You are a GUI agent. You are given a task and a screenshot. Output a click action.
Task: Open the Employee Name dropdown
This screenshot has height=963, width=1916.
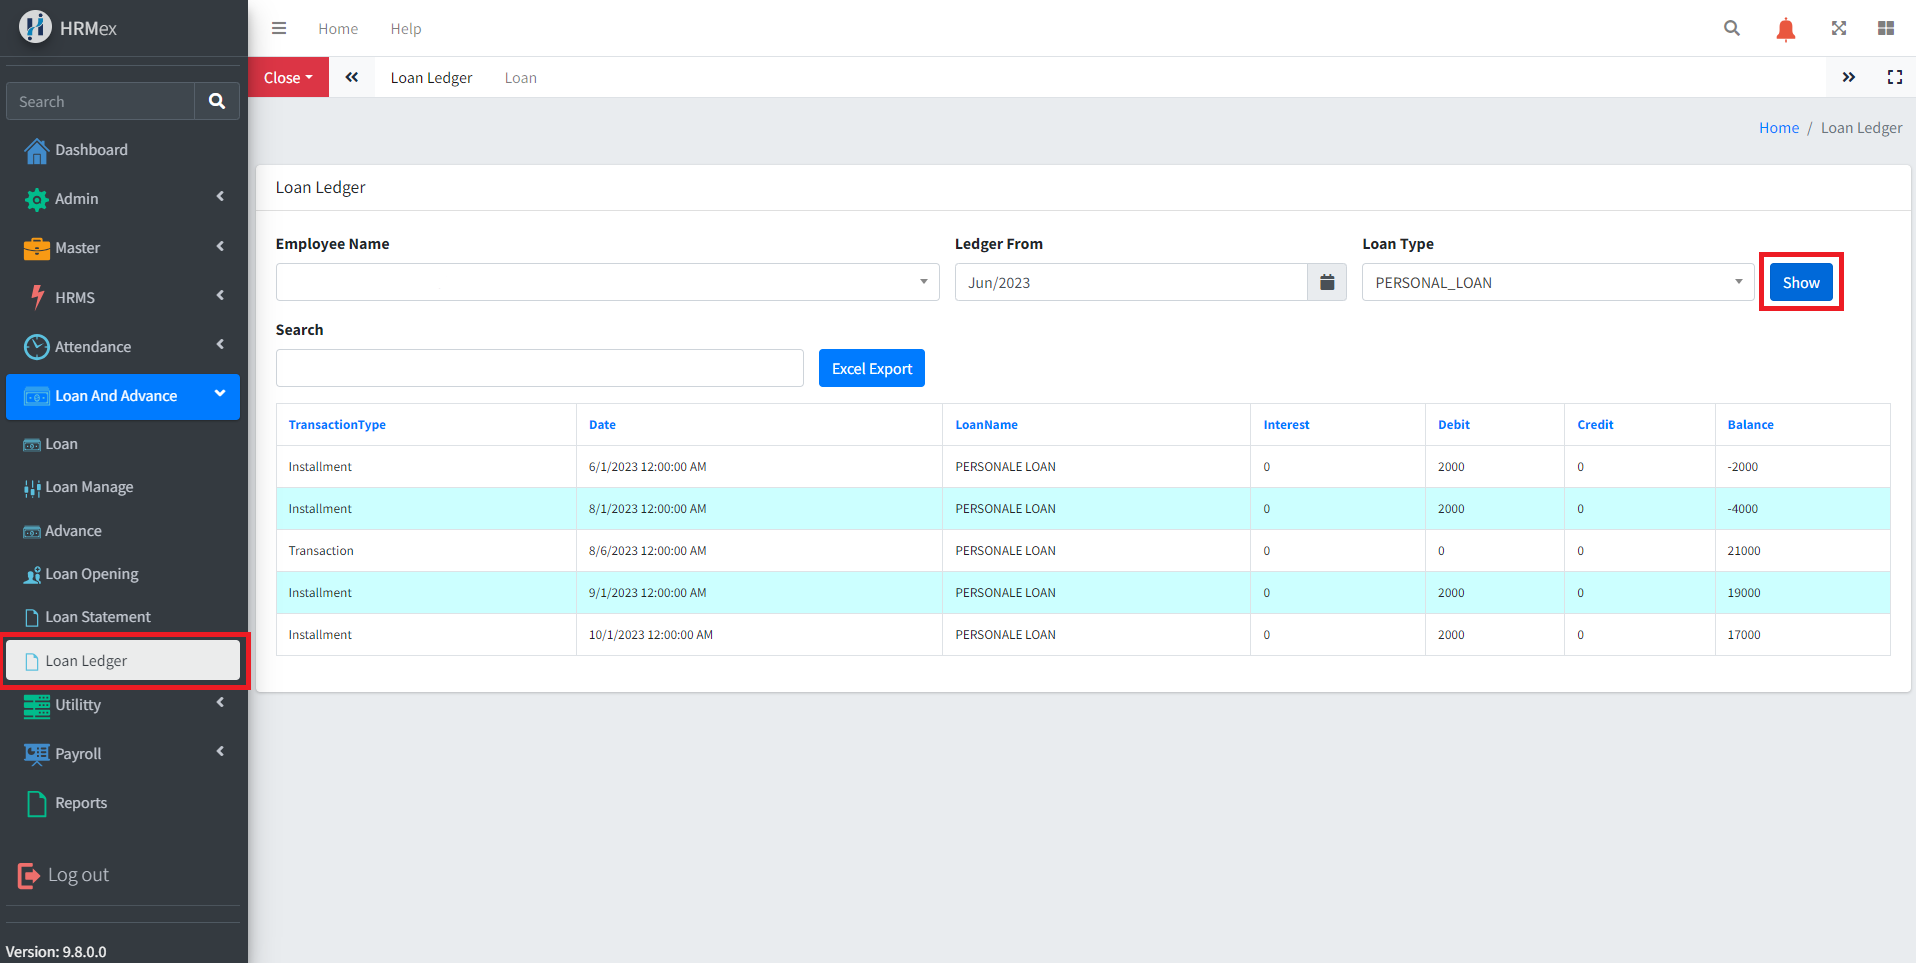tap(607, 283)
